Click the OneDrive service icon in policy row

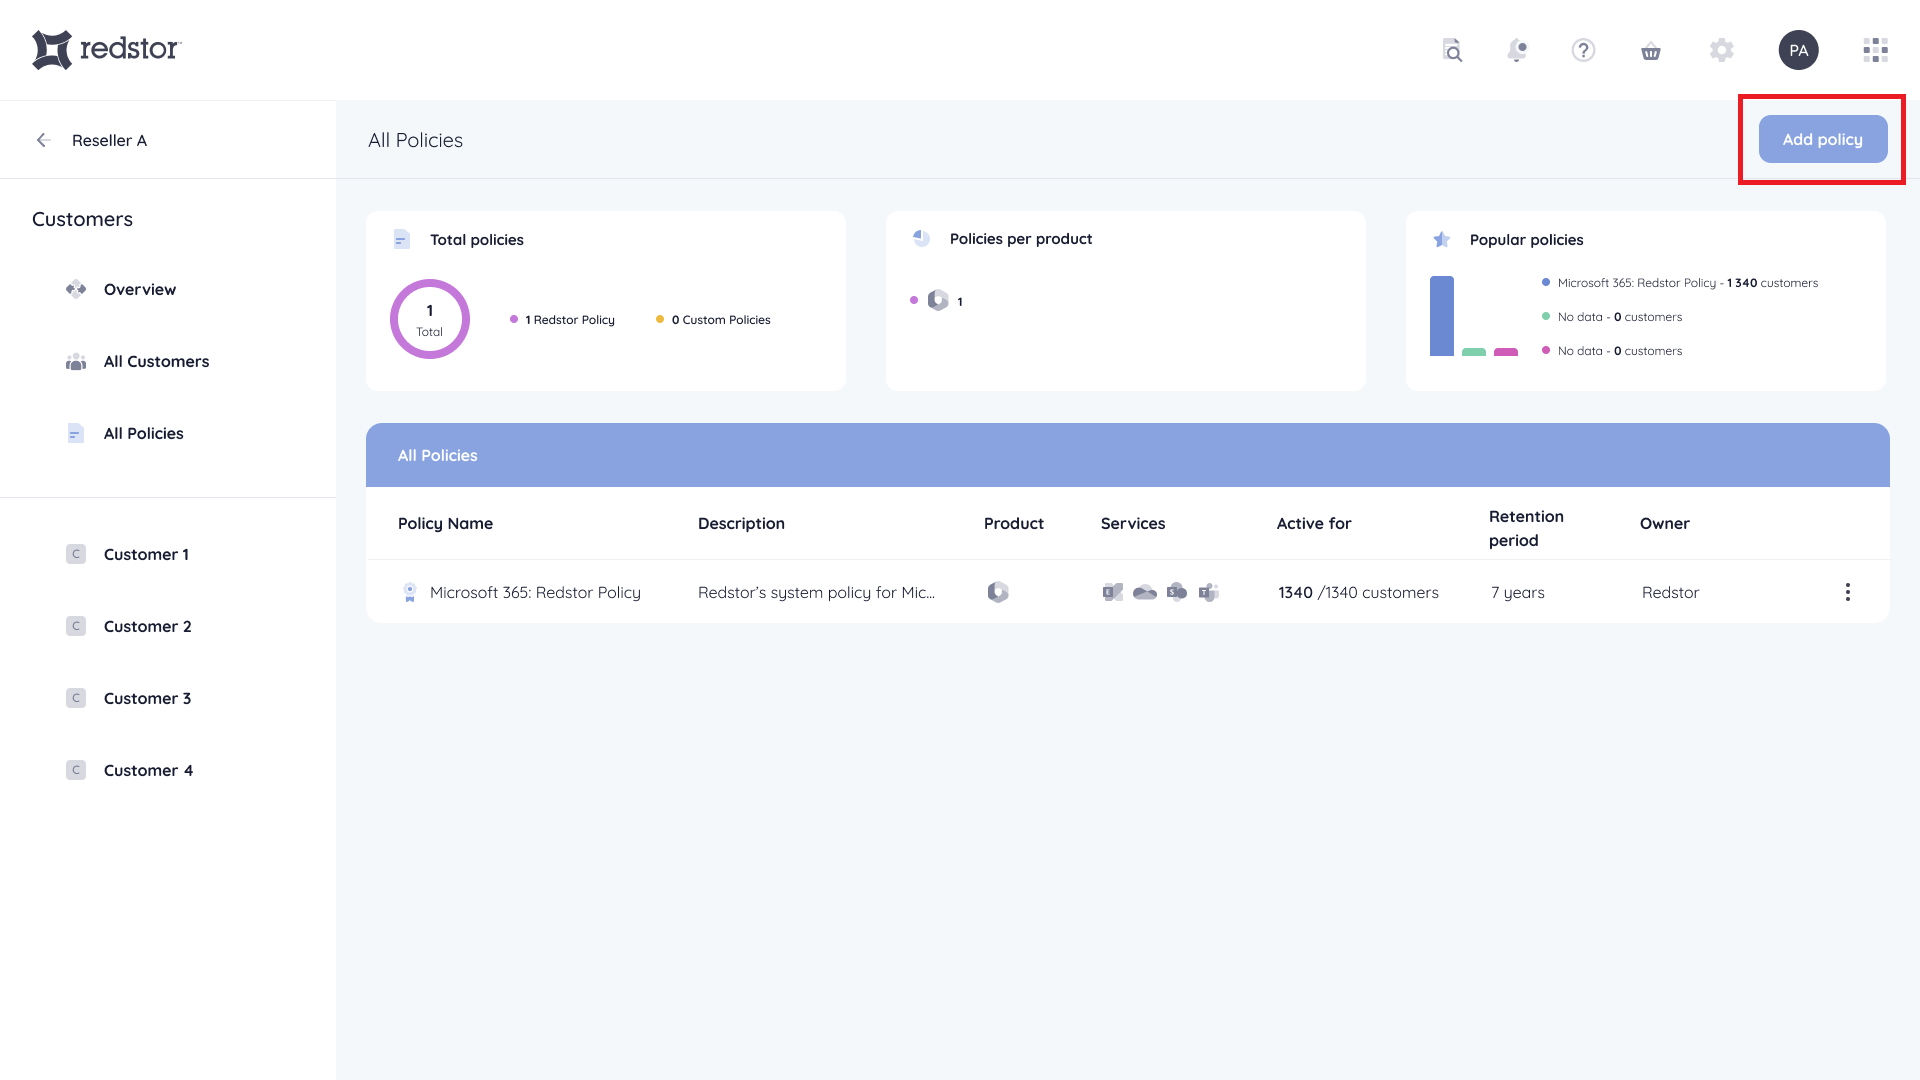coord(1145,592)
